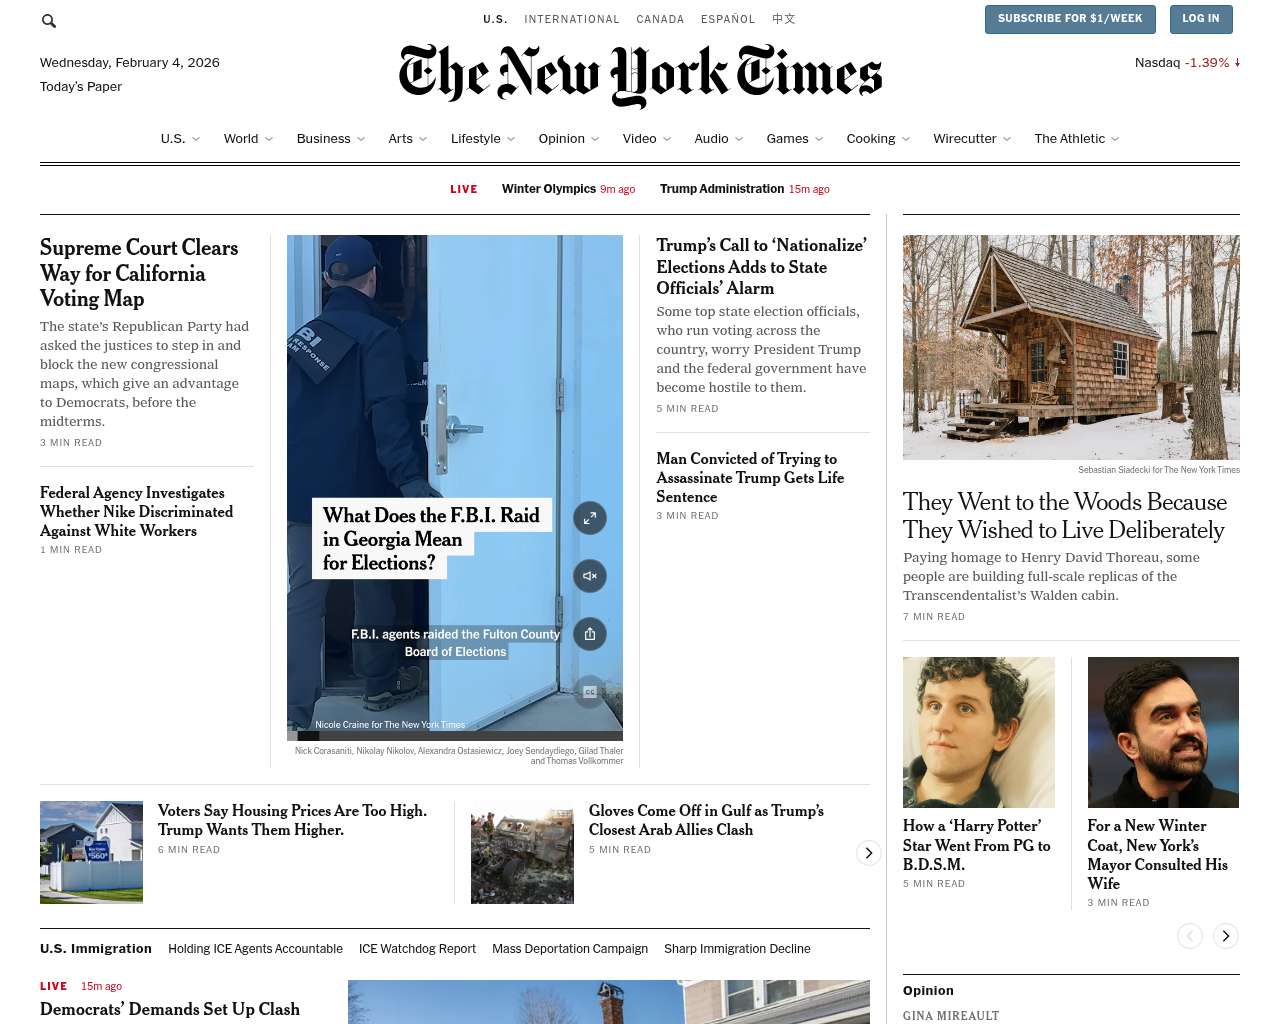The width and height of the screenshot is (1280, 1024).
Task: Open the Walden cabin replica photo
Action: [1071, 347]
